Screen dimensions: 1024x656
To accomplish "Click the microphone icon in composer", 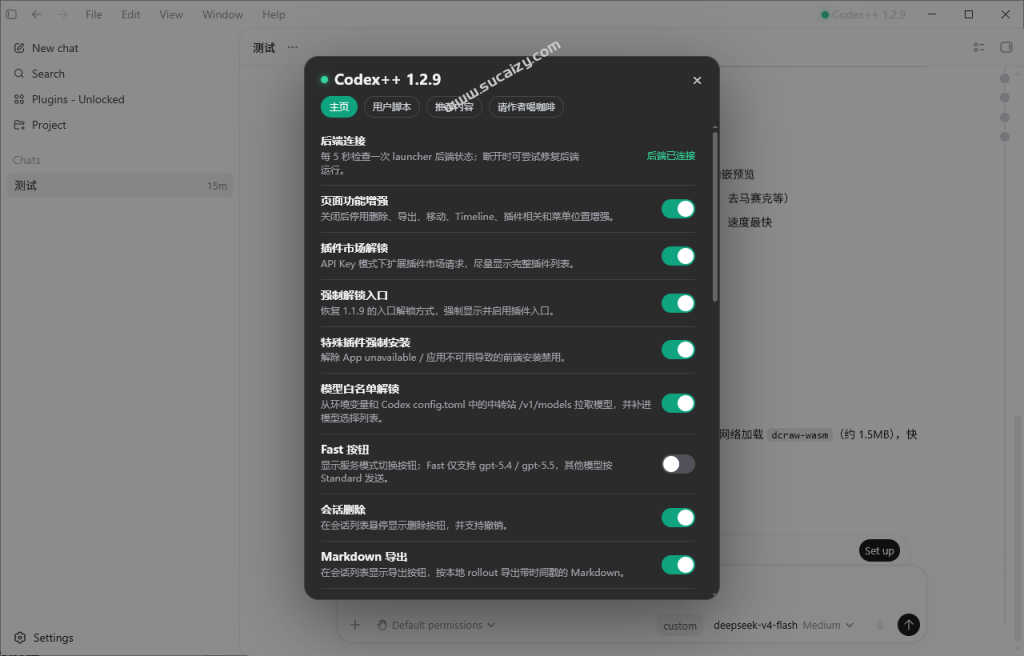I will click(x=880, y=625).
